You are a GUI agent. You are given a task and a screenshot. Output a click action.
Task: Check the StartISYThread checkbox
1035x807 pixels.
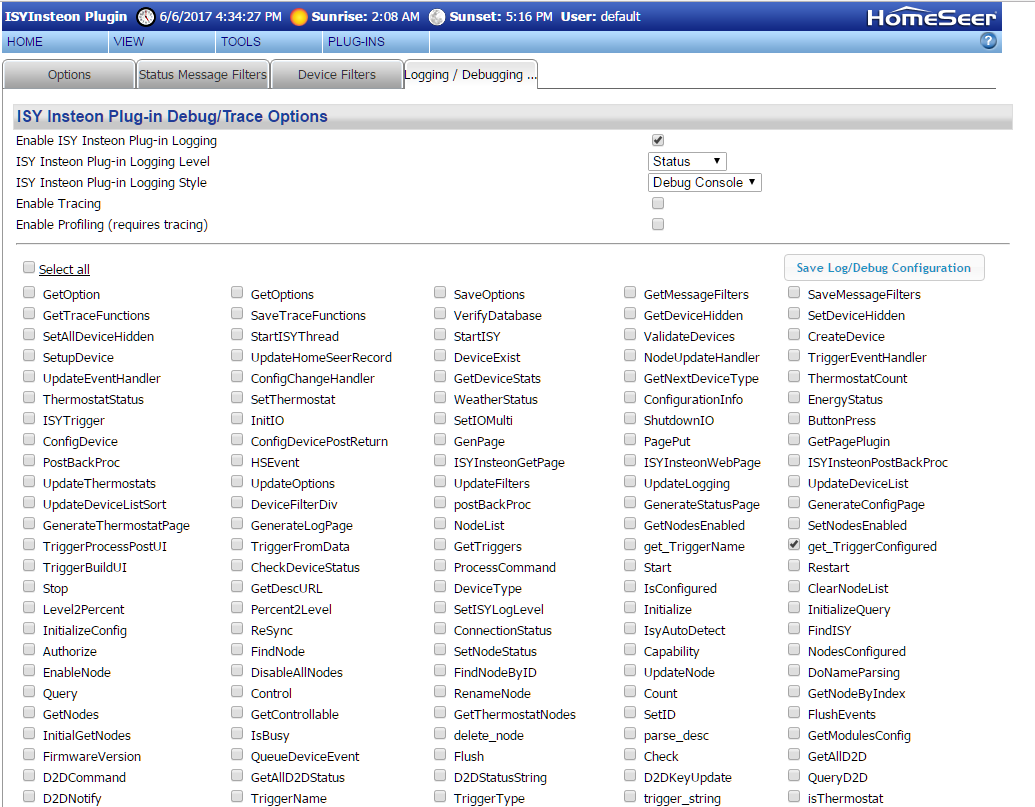pyautogui.click(x=237, y=335)
